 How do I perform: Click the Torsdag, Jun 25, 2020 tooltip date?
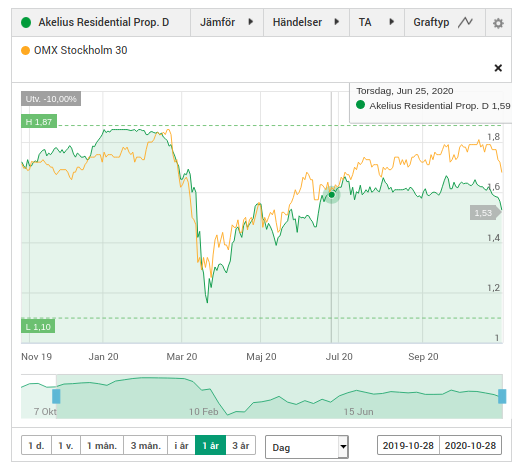pos(405,91)
